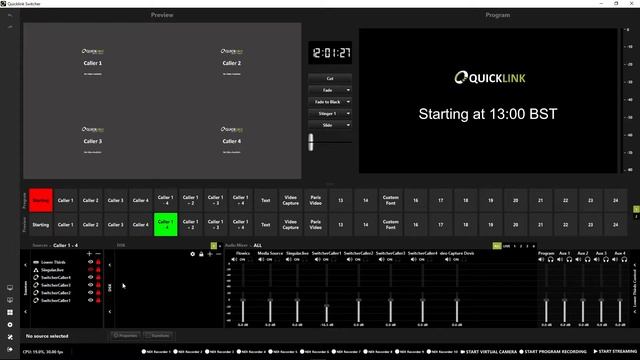640x360 pixels.
Task: Toggle the ON switch for SwitcherCaller2 channel
Action: (358, 260)
